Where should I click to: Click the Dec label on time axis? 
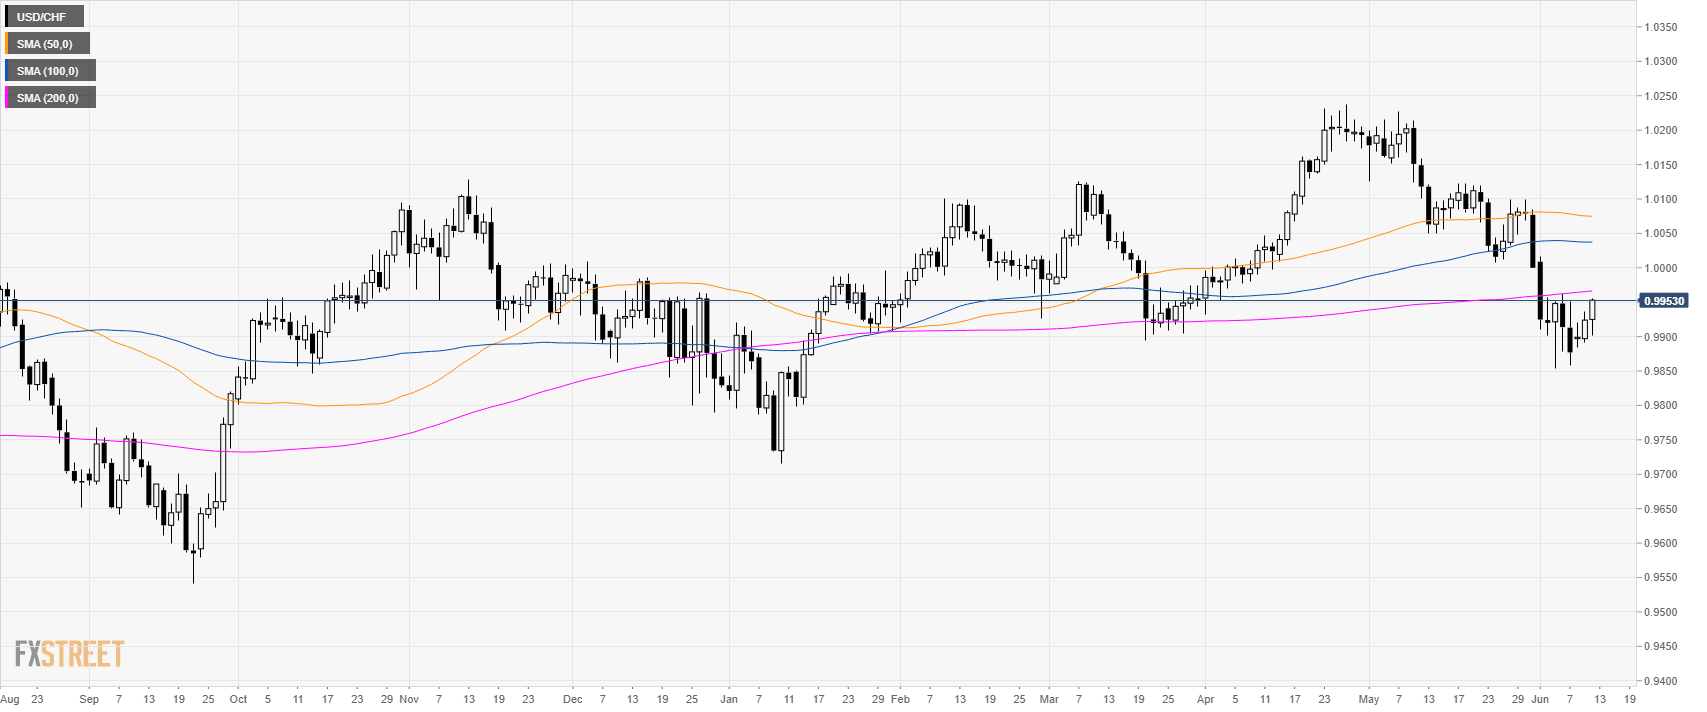[x=572, y=699]
